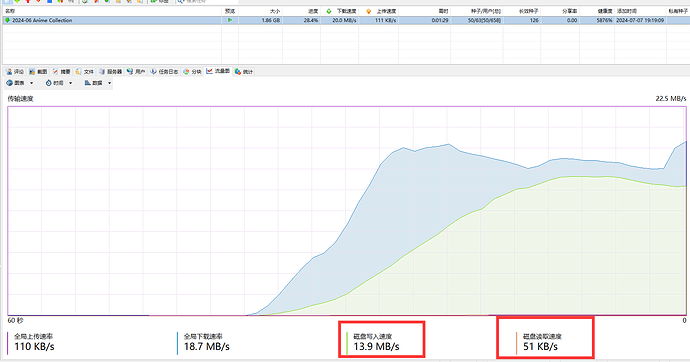Switch to the 分块 pieces tab
The height and width of the screenshot is (362, 690).
[x=192, y=71]
